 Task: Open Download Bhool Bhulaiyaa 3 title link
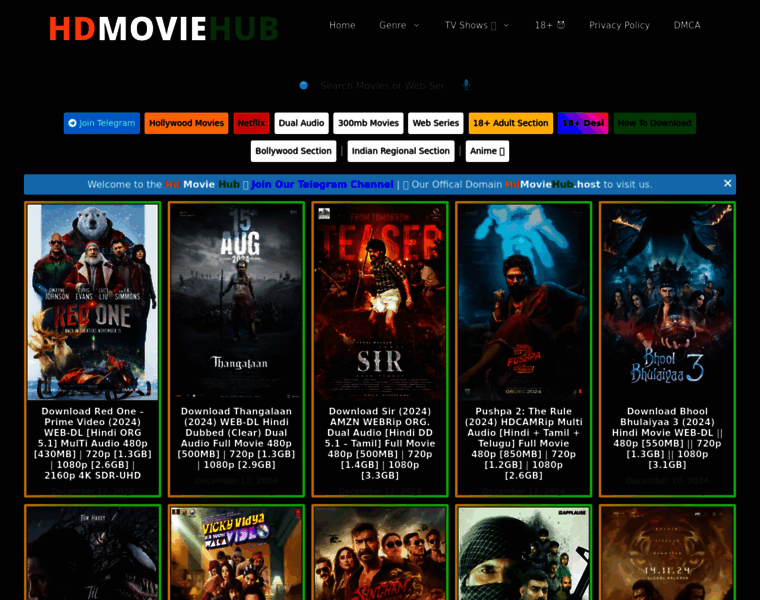[x=667, y=438]
